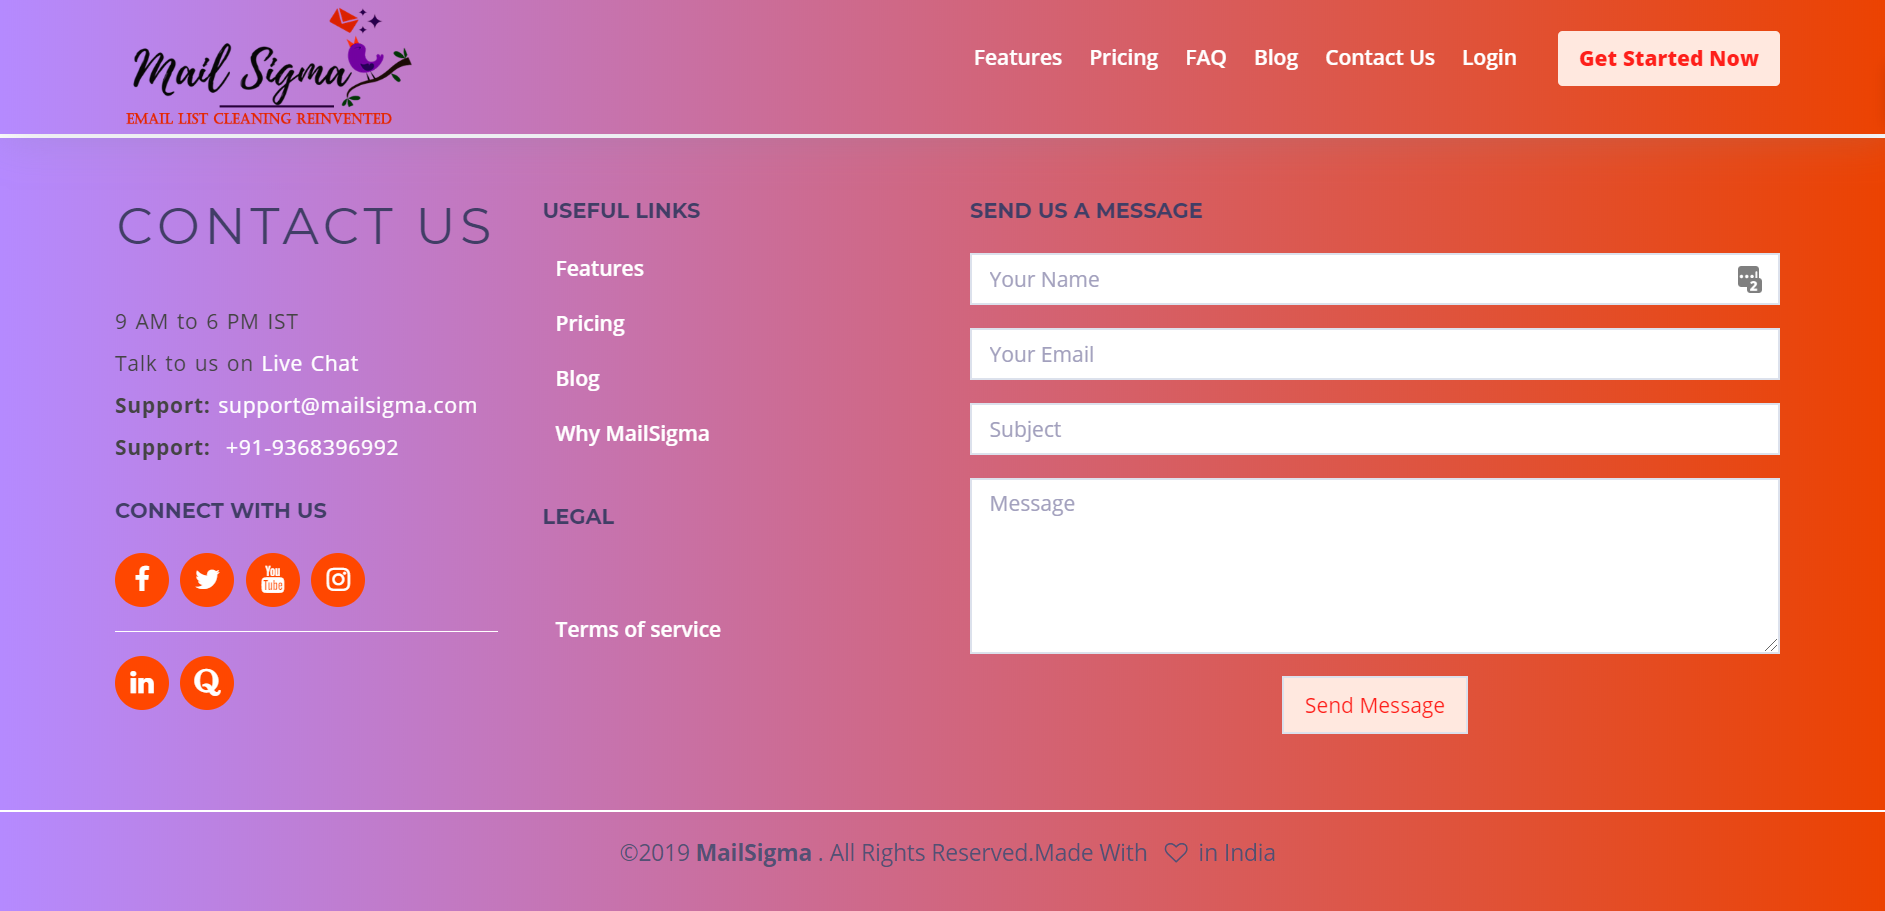
Task: Open Blog under Useful Links
Action: tap(578, 379)
